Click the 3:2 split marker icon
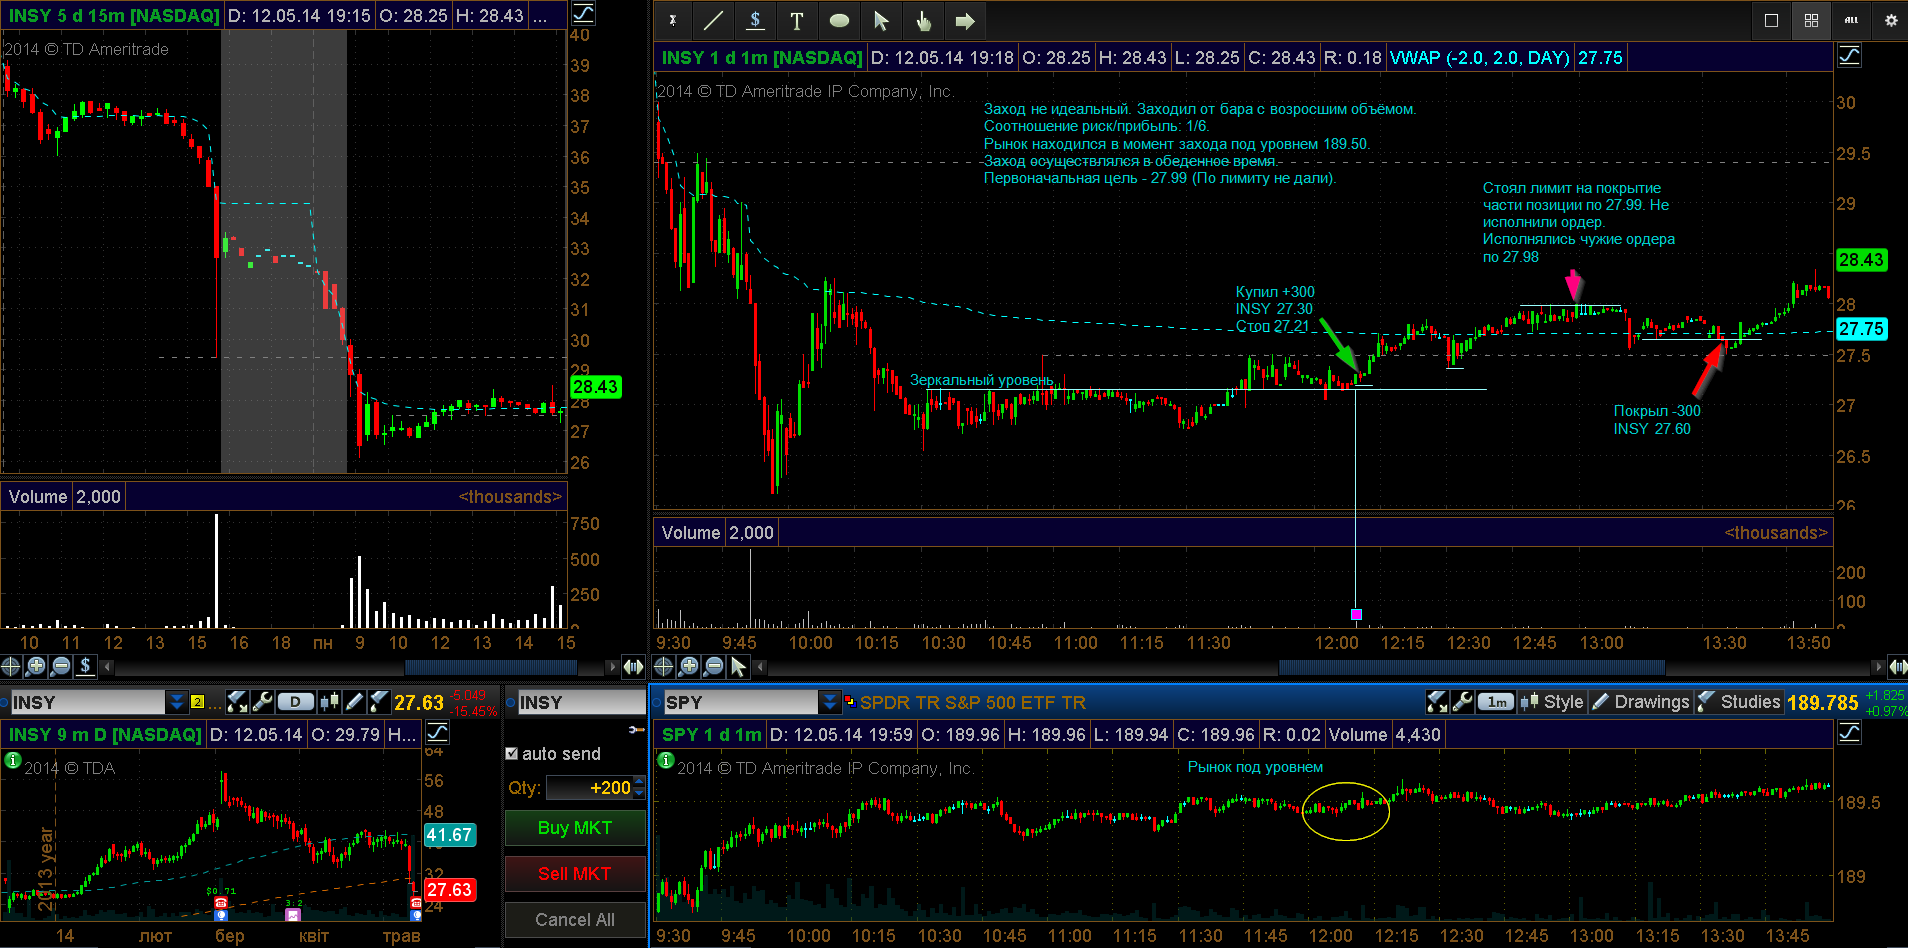 (293, 915)
